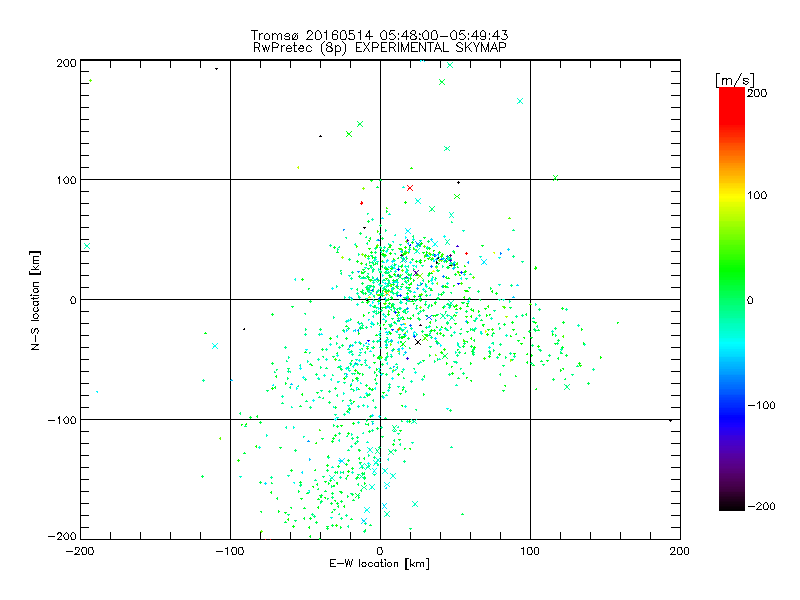Image resolution: width=800 pixels, height=600 pixels.
Task: Click the 100 tick label on N-S axis
Action: pyautogui.click(x=66, y=180)
